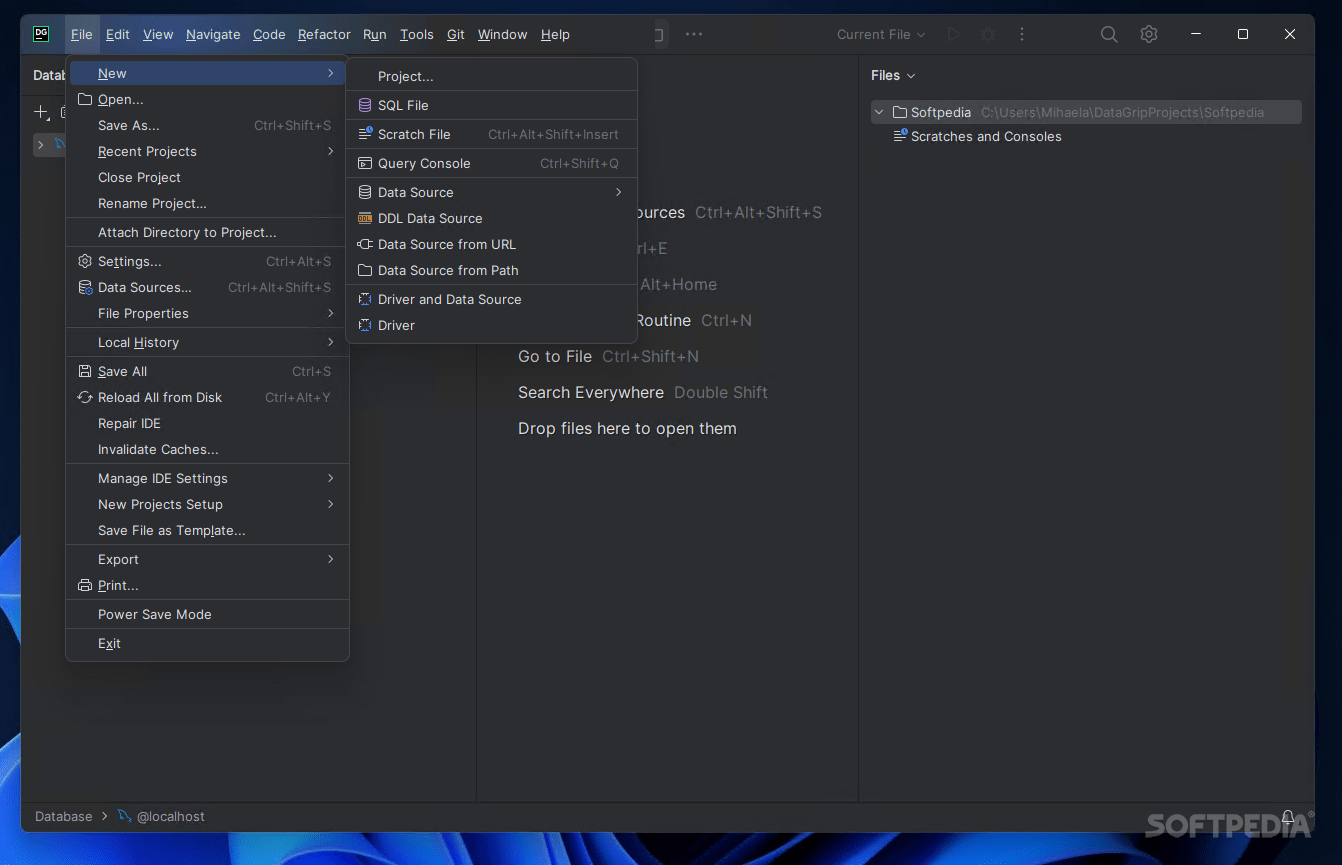Click @localhost breadcrumb in the status bar
The image size is (1342, 865).
click(x=162, y=816)
